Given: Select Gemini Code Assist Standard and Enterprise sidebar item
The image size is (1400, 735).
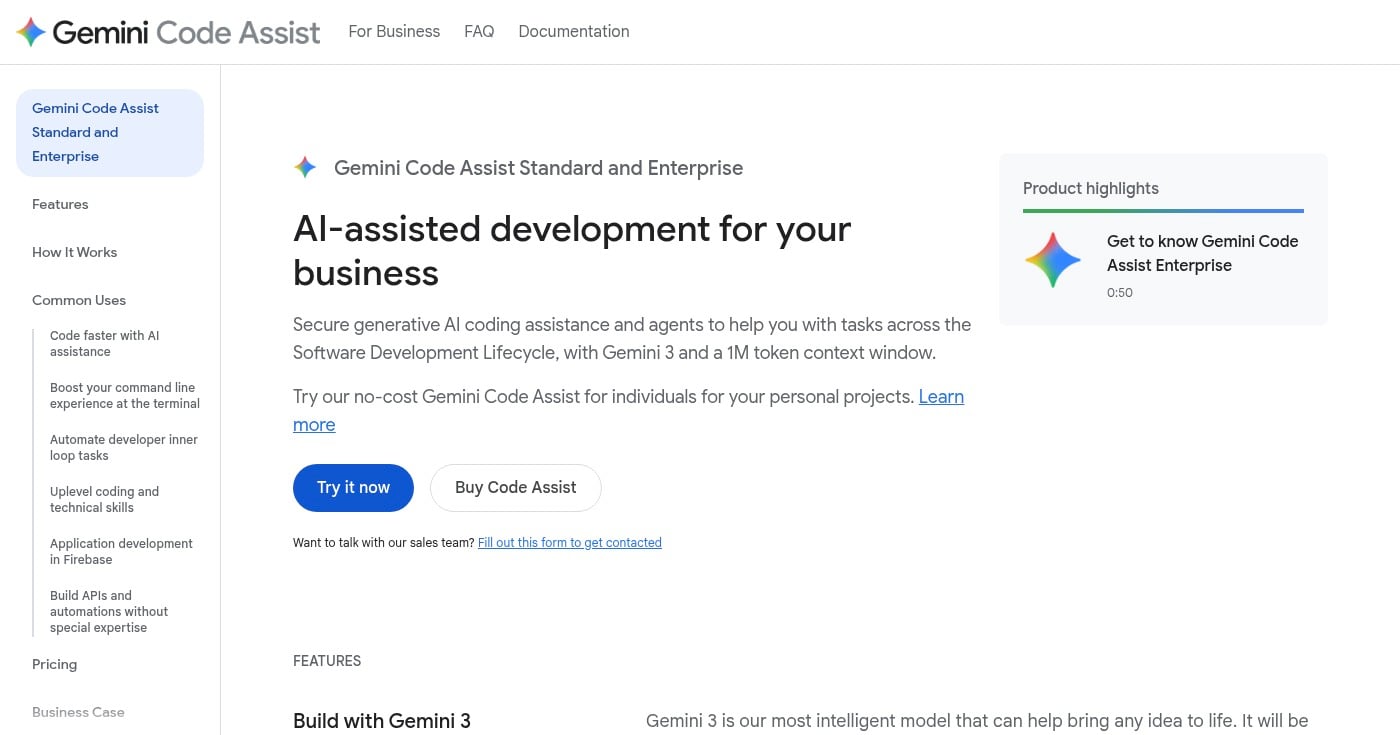Looking at the screenshot, I should pyautogui.click(x=110, y=132).
